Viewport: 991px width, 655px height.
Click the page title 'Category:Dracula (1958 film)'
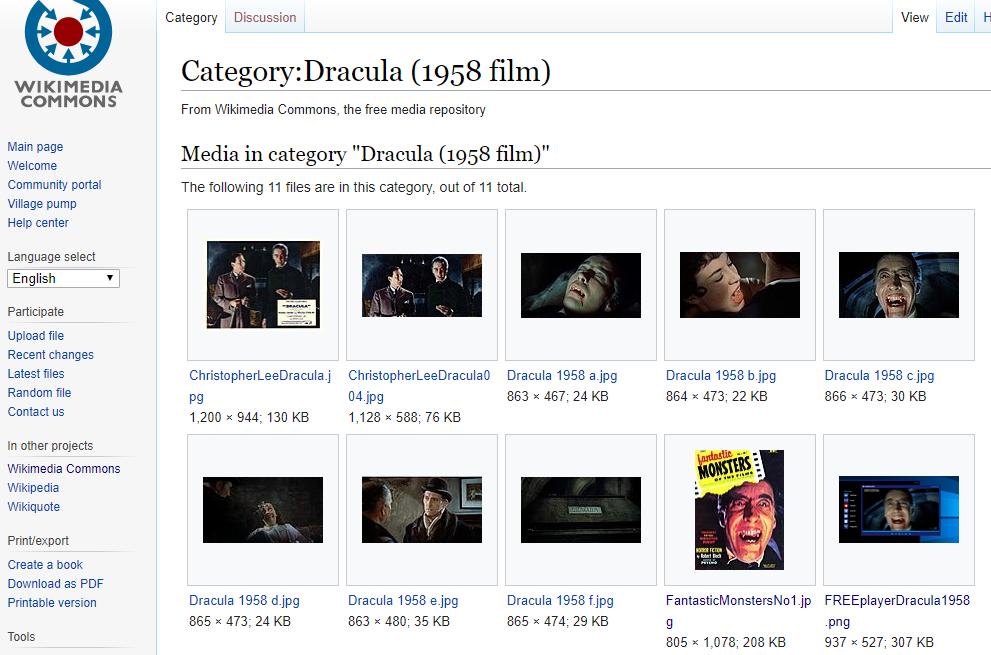point(366,71)
